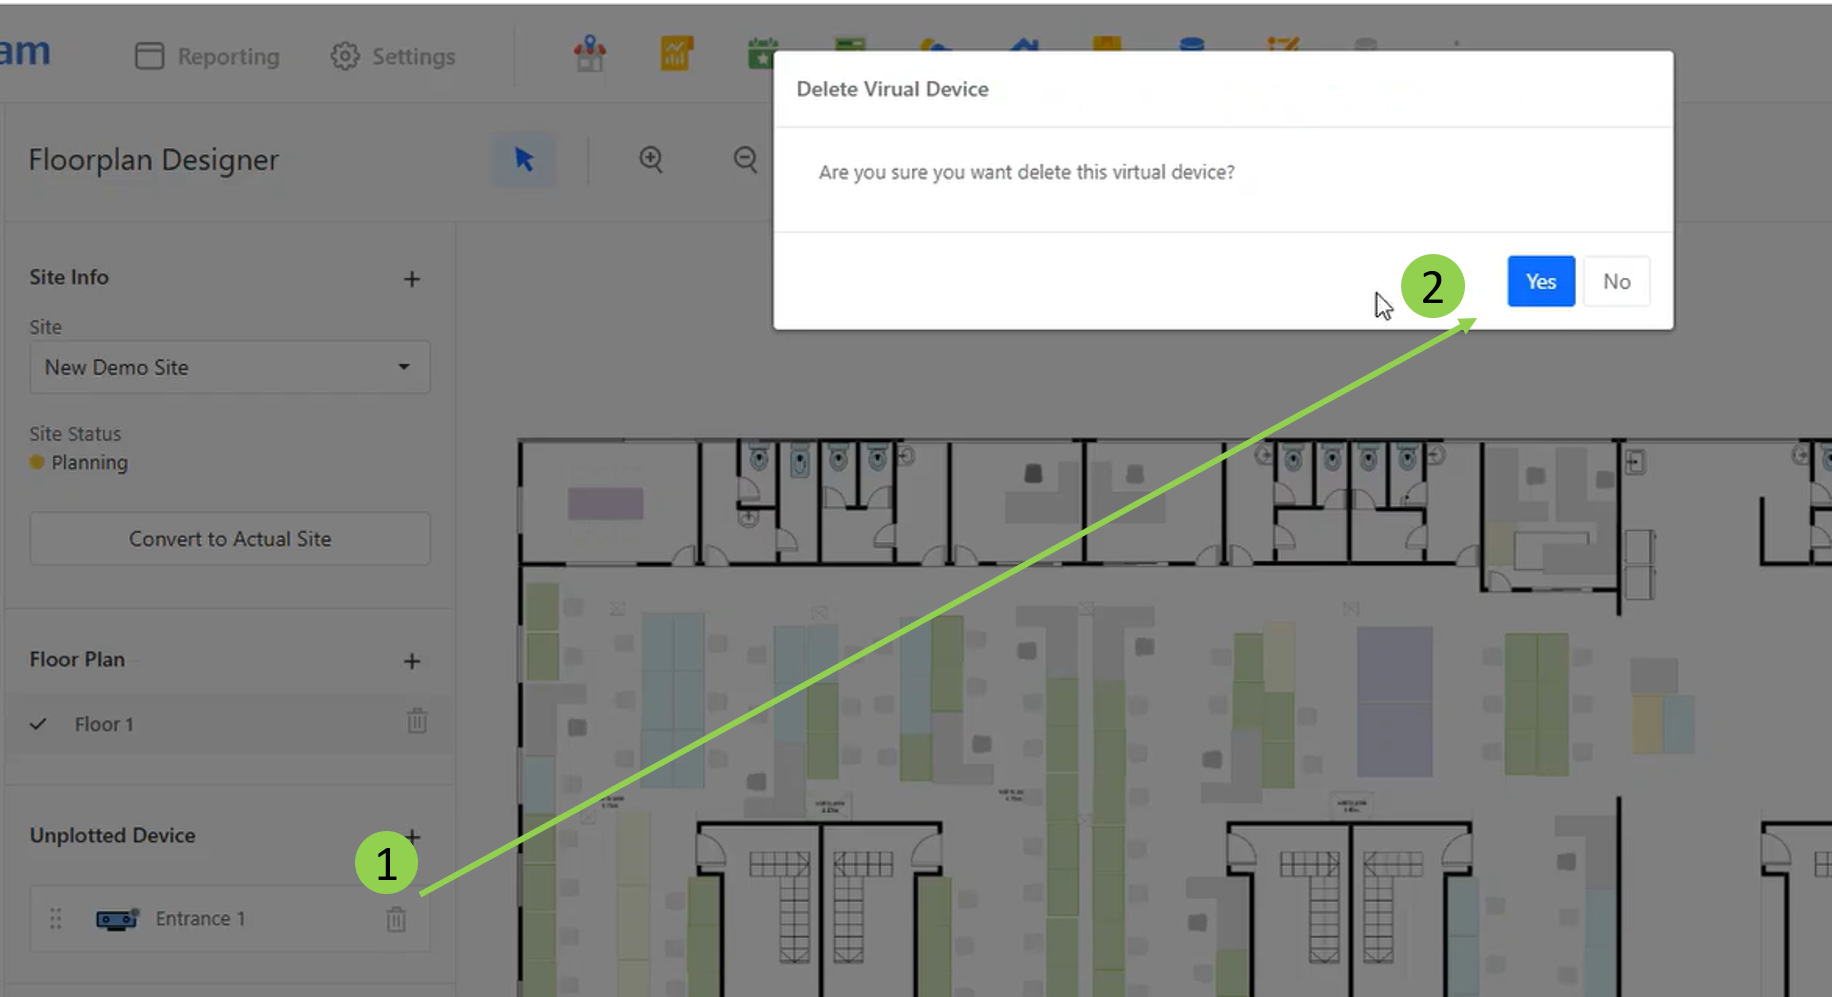Screen dimensions: 1832x997
Task: Grab the drag handle for Entrance 1
Action: tap(56, 919)
